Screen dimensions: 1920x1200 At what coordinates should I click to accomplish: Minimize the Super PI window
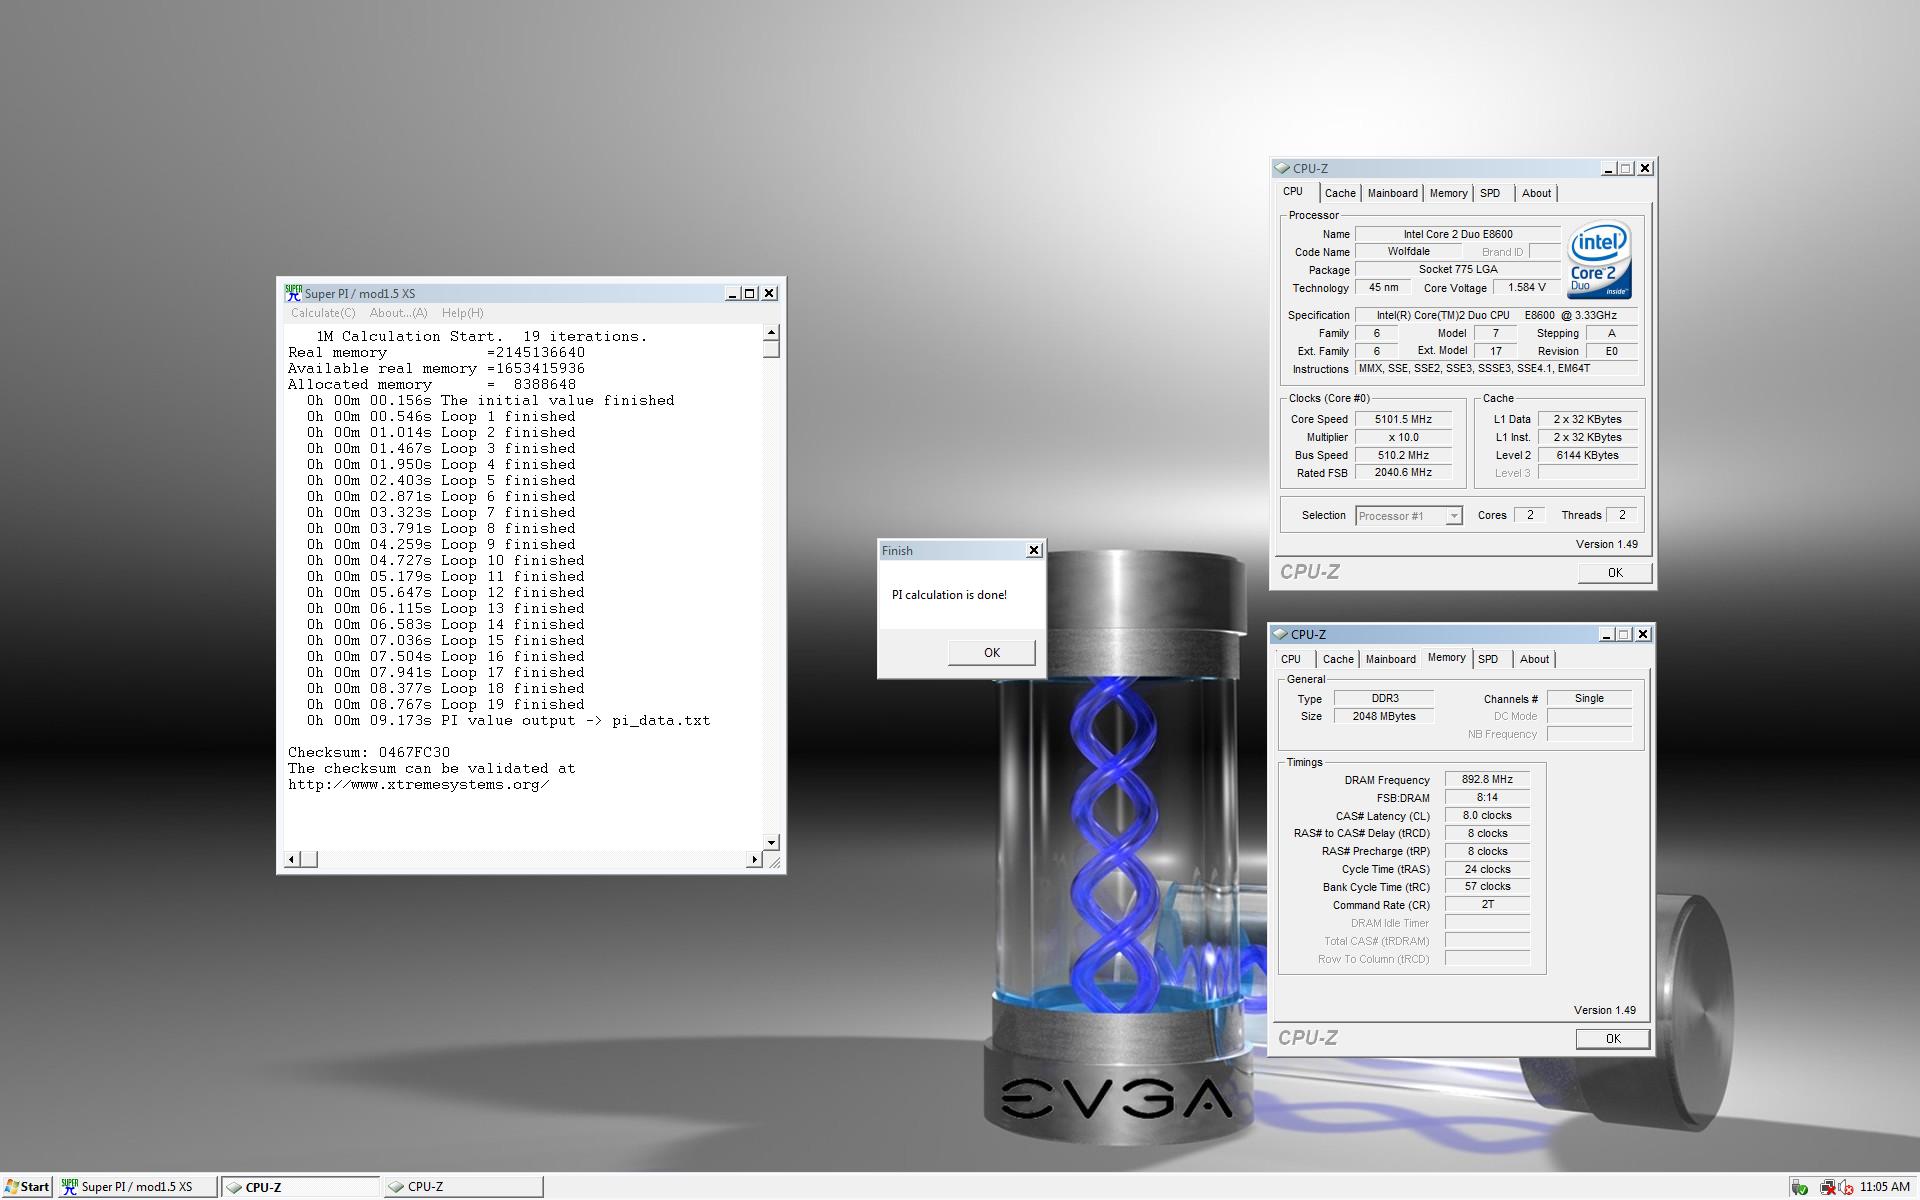click(732, 293)
